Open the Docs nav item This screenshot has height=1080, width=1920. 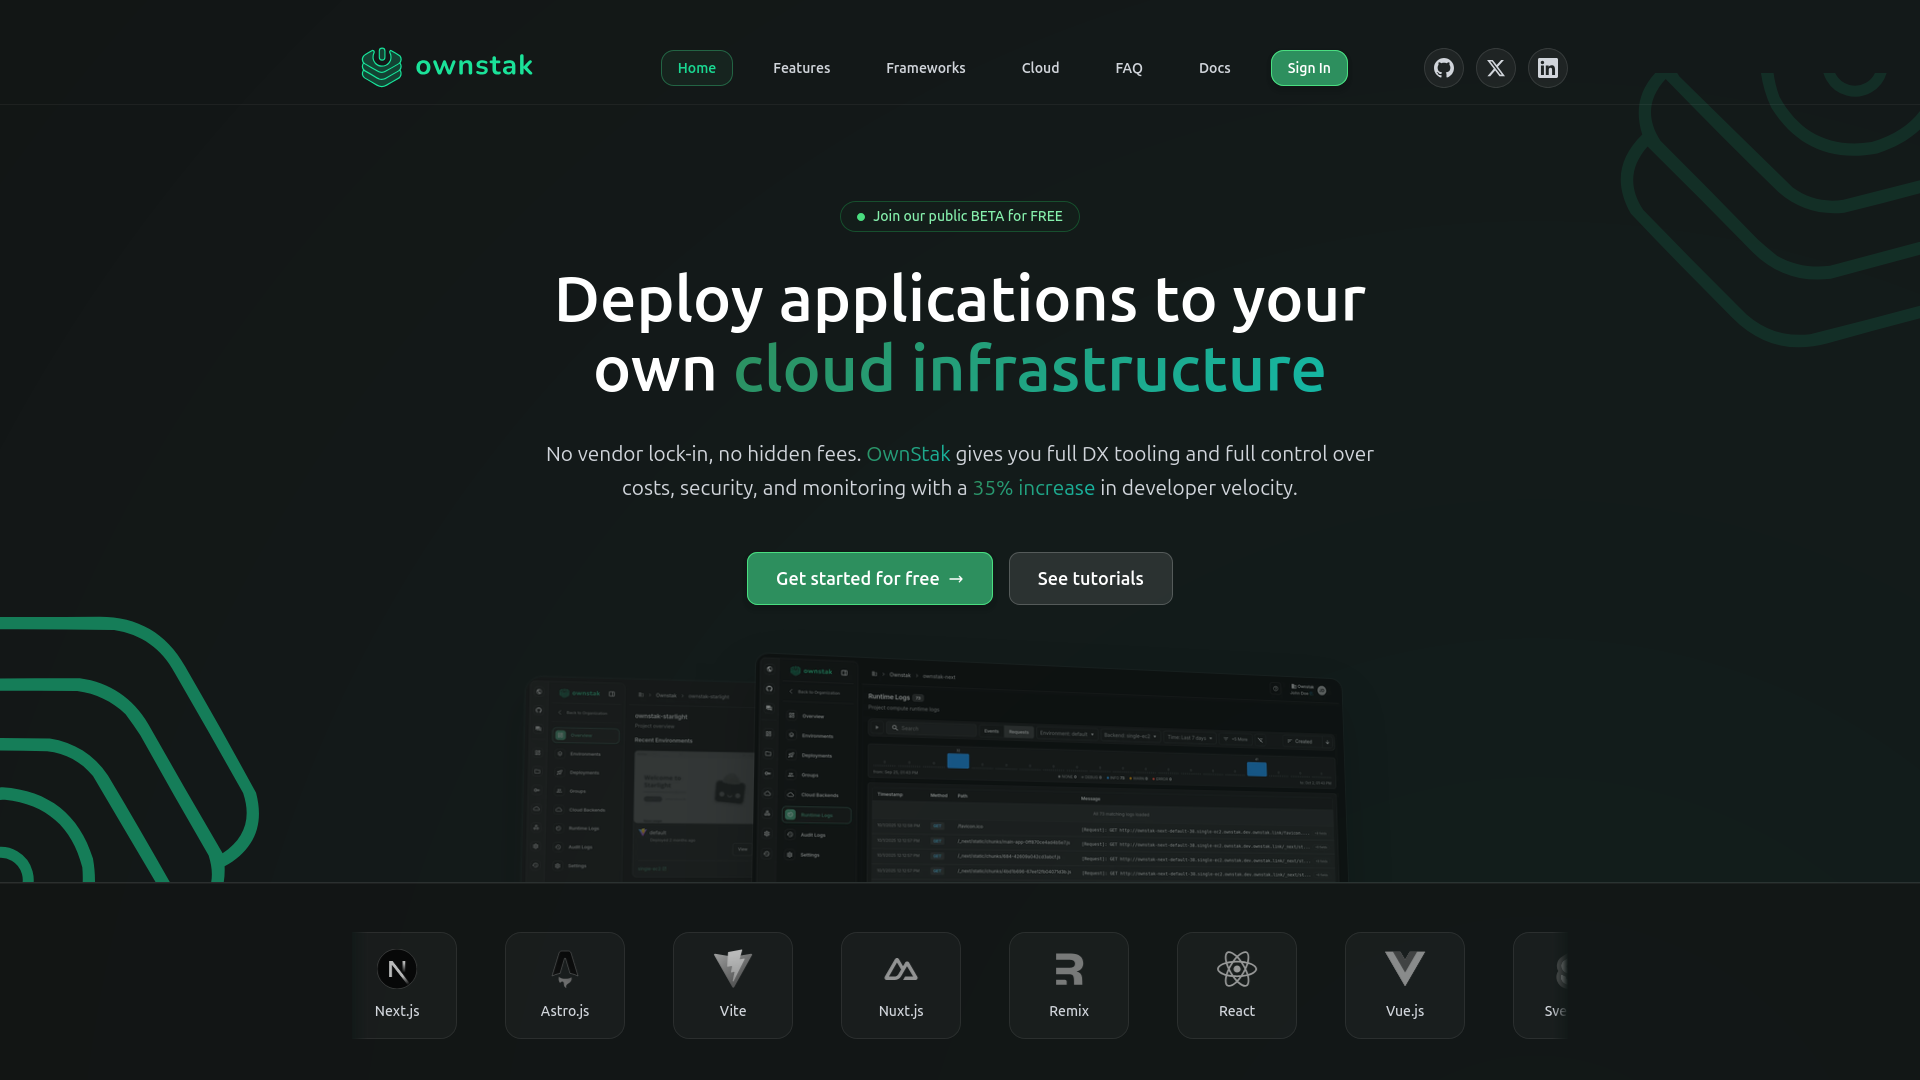point(1214,68)
